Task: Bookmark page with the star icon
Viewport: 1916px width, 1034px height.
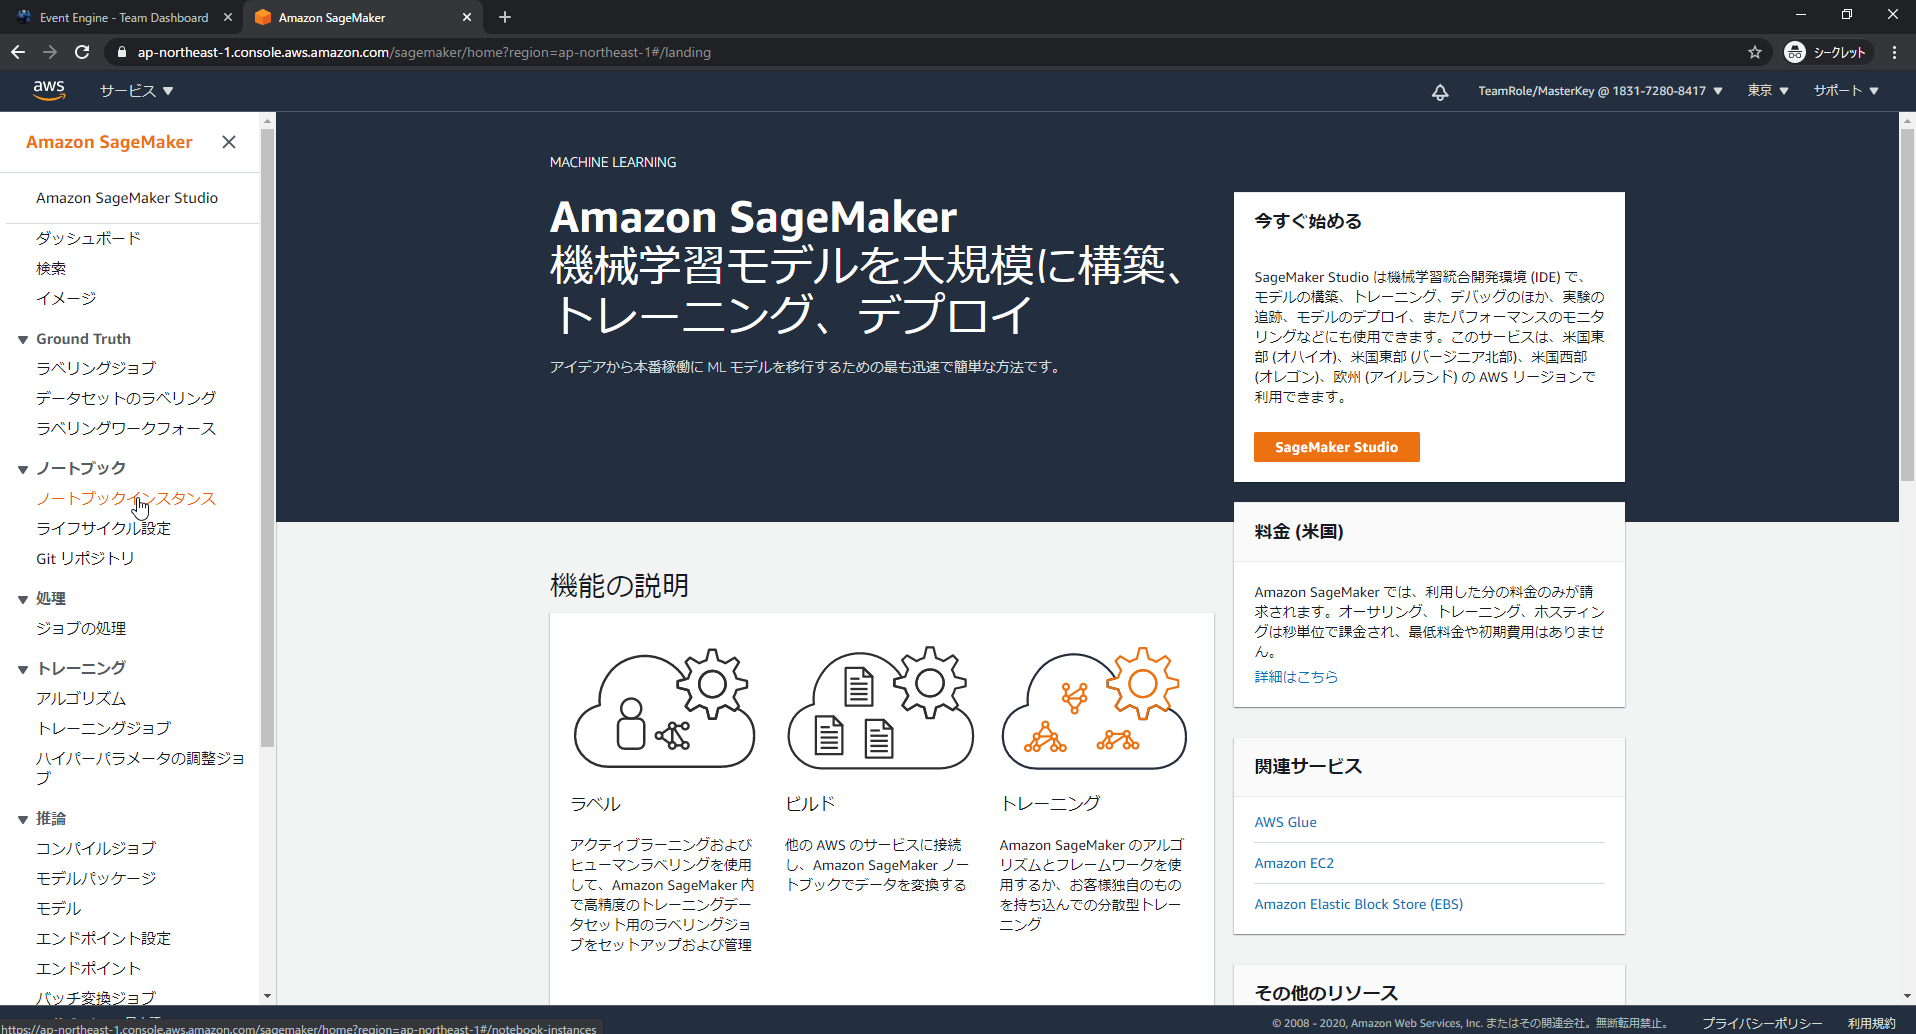Action: click(1755, 52)
